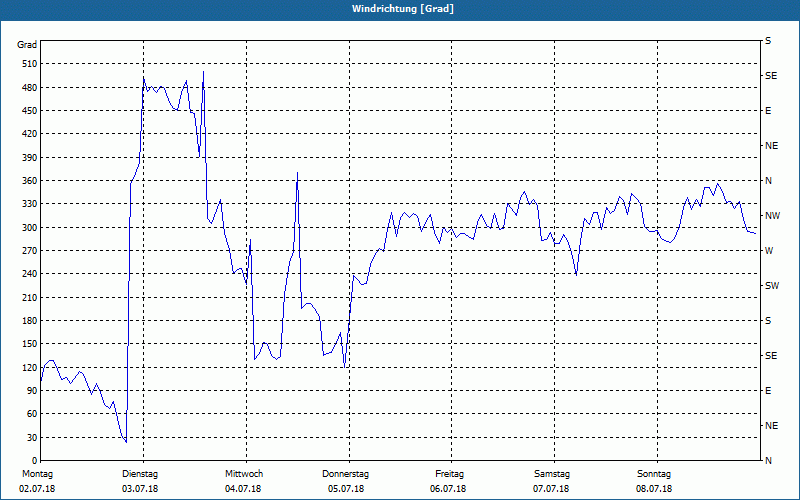Click the 30 degree axis label
The height and width of the screenshot is (500, 800).
click(32, 437)
